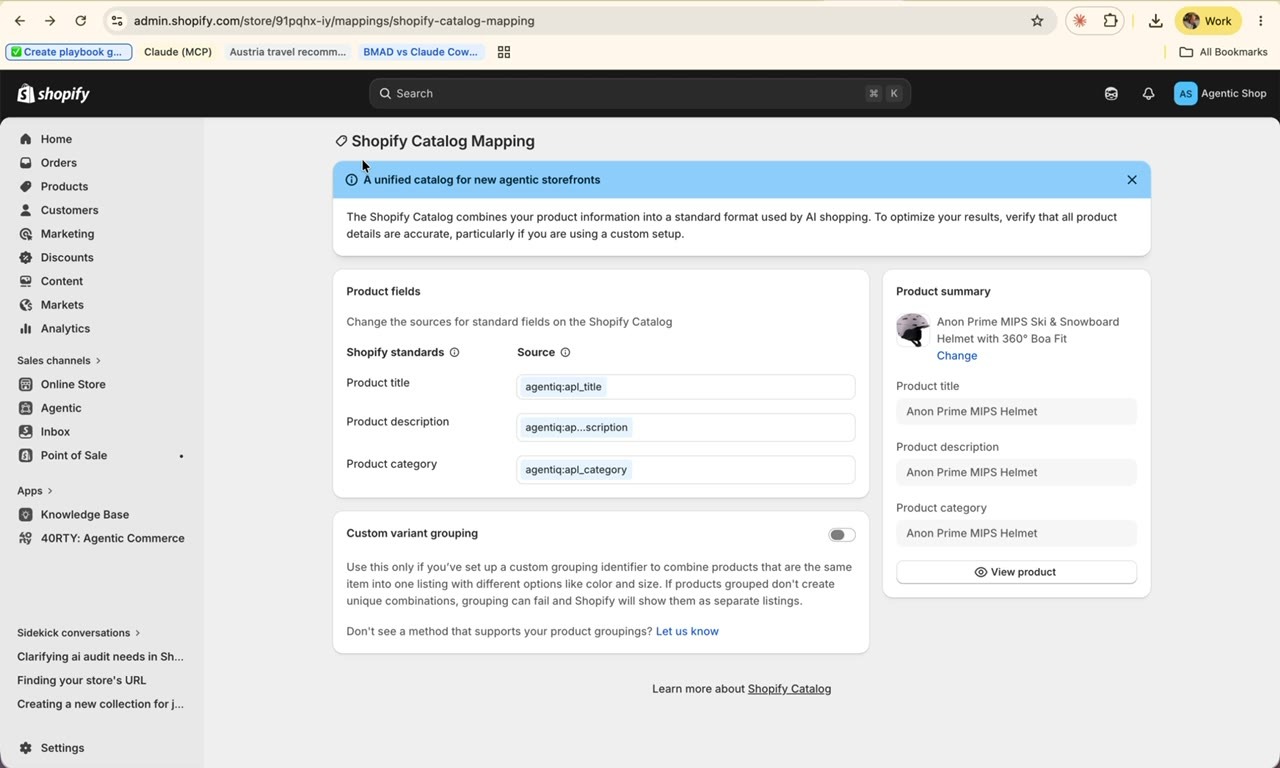Screen dimensions: 1280x768
Task: Click the Shopify logo
Action: (54, 93)
